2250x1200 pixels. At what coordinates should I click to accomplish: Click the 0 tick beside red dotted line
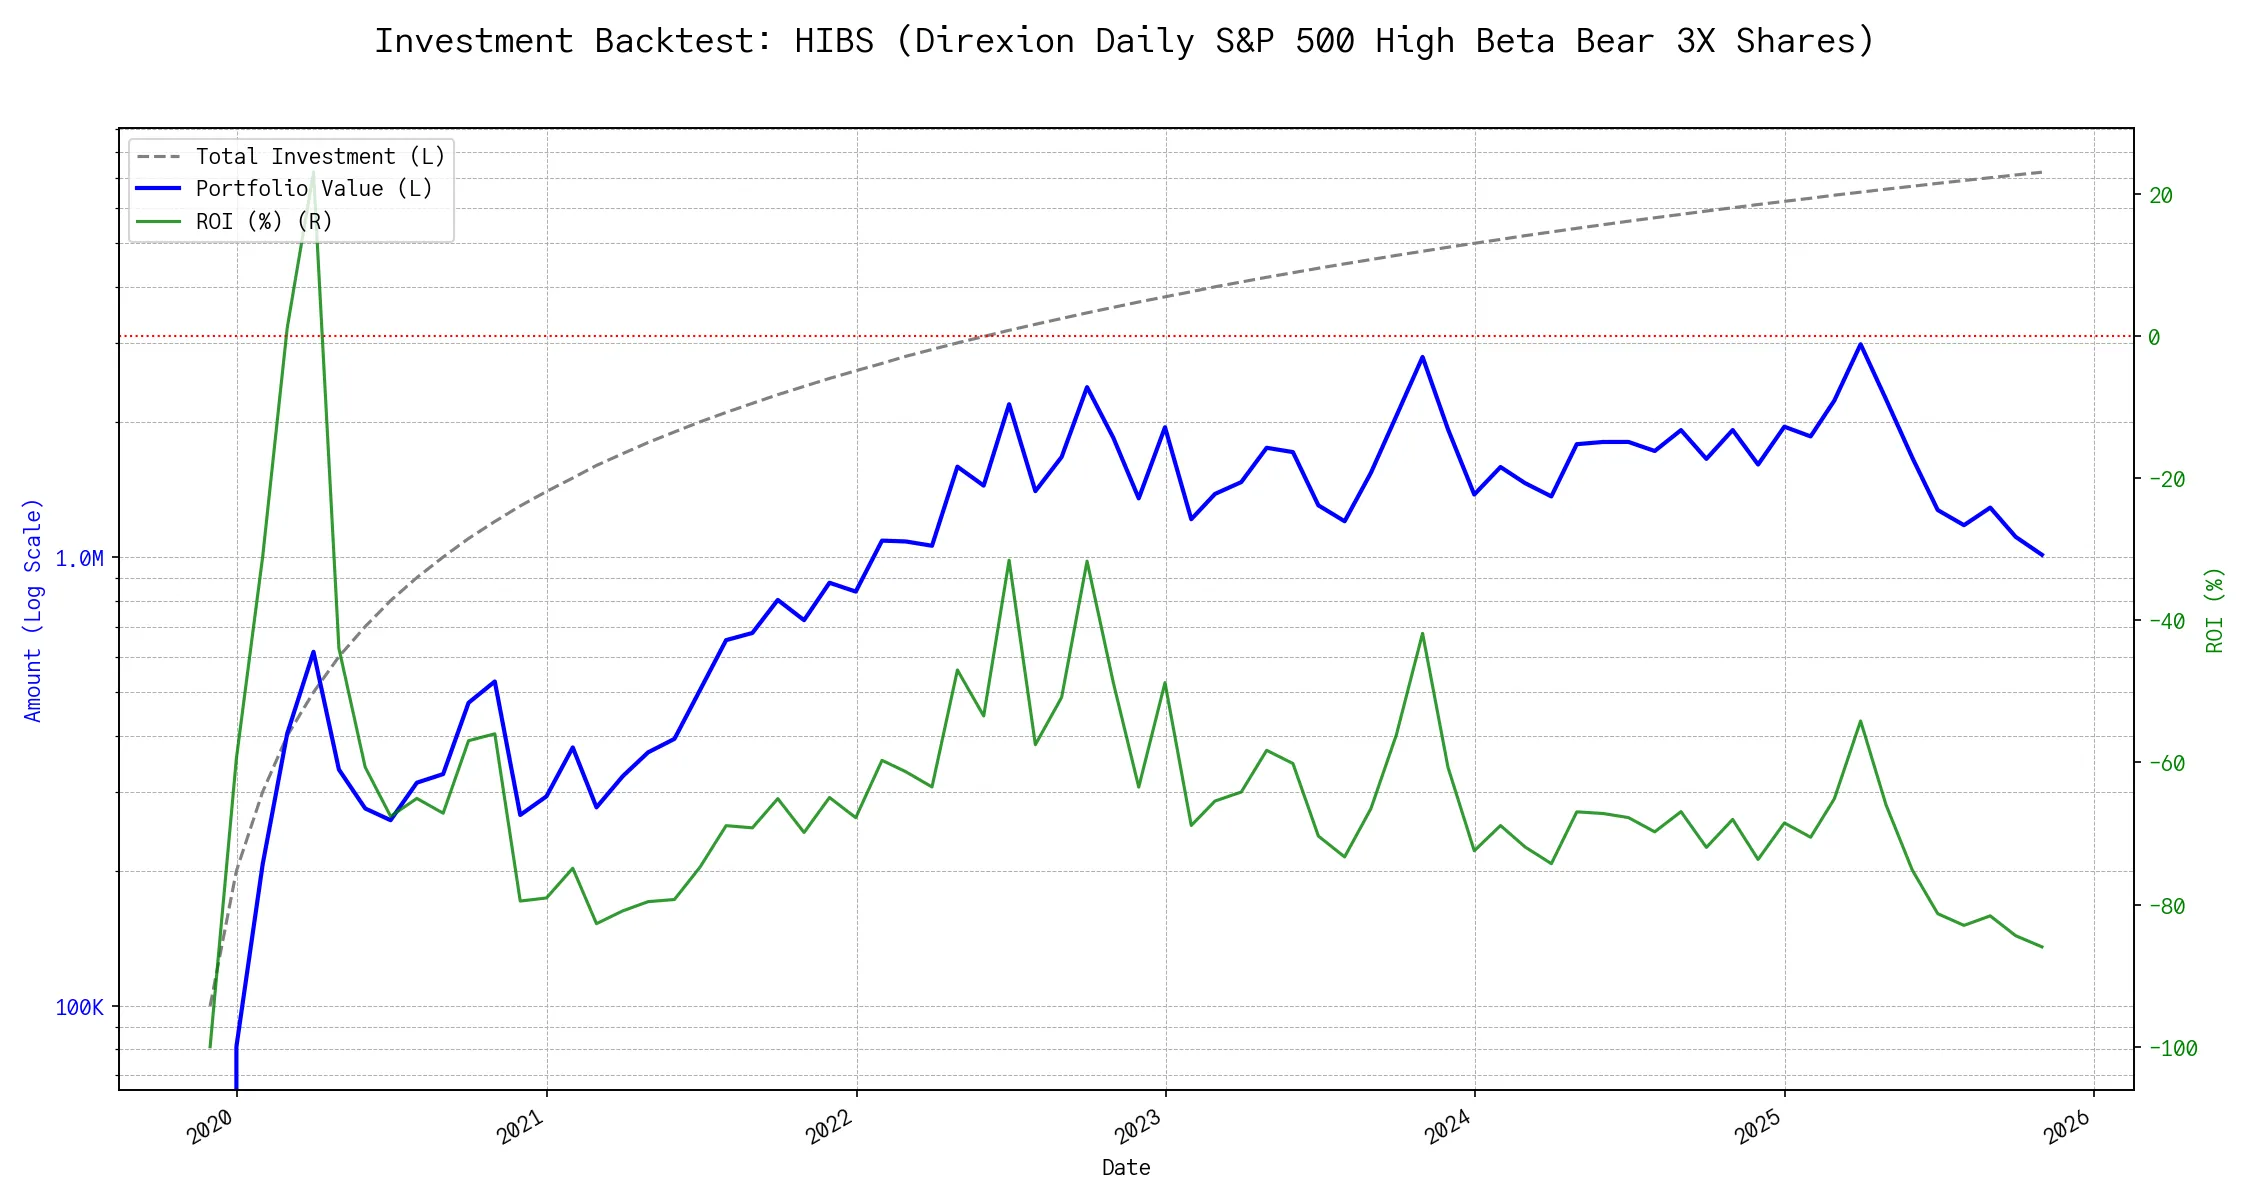tap(2154, 337)
